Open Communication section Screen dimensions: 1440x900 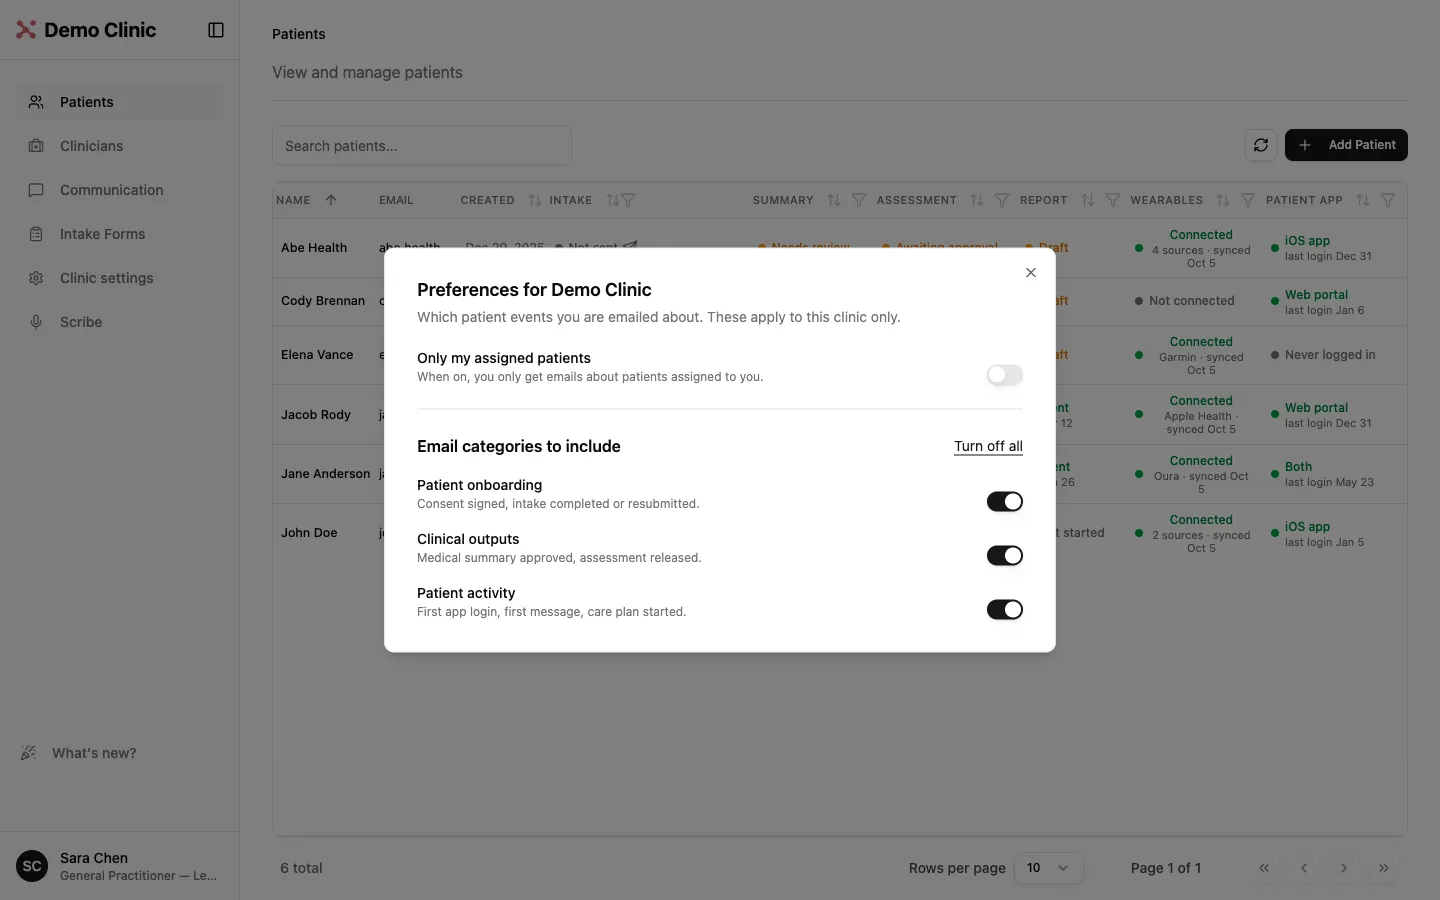pos(120,190)
